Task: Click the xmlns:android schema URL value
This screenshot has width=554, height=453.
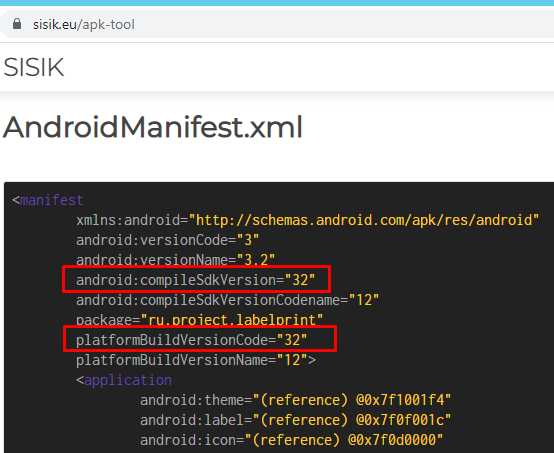Action: point(364,220)
